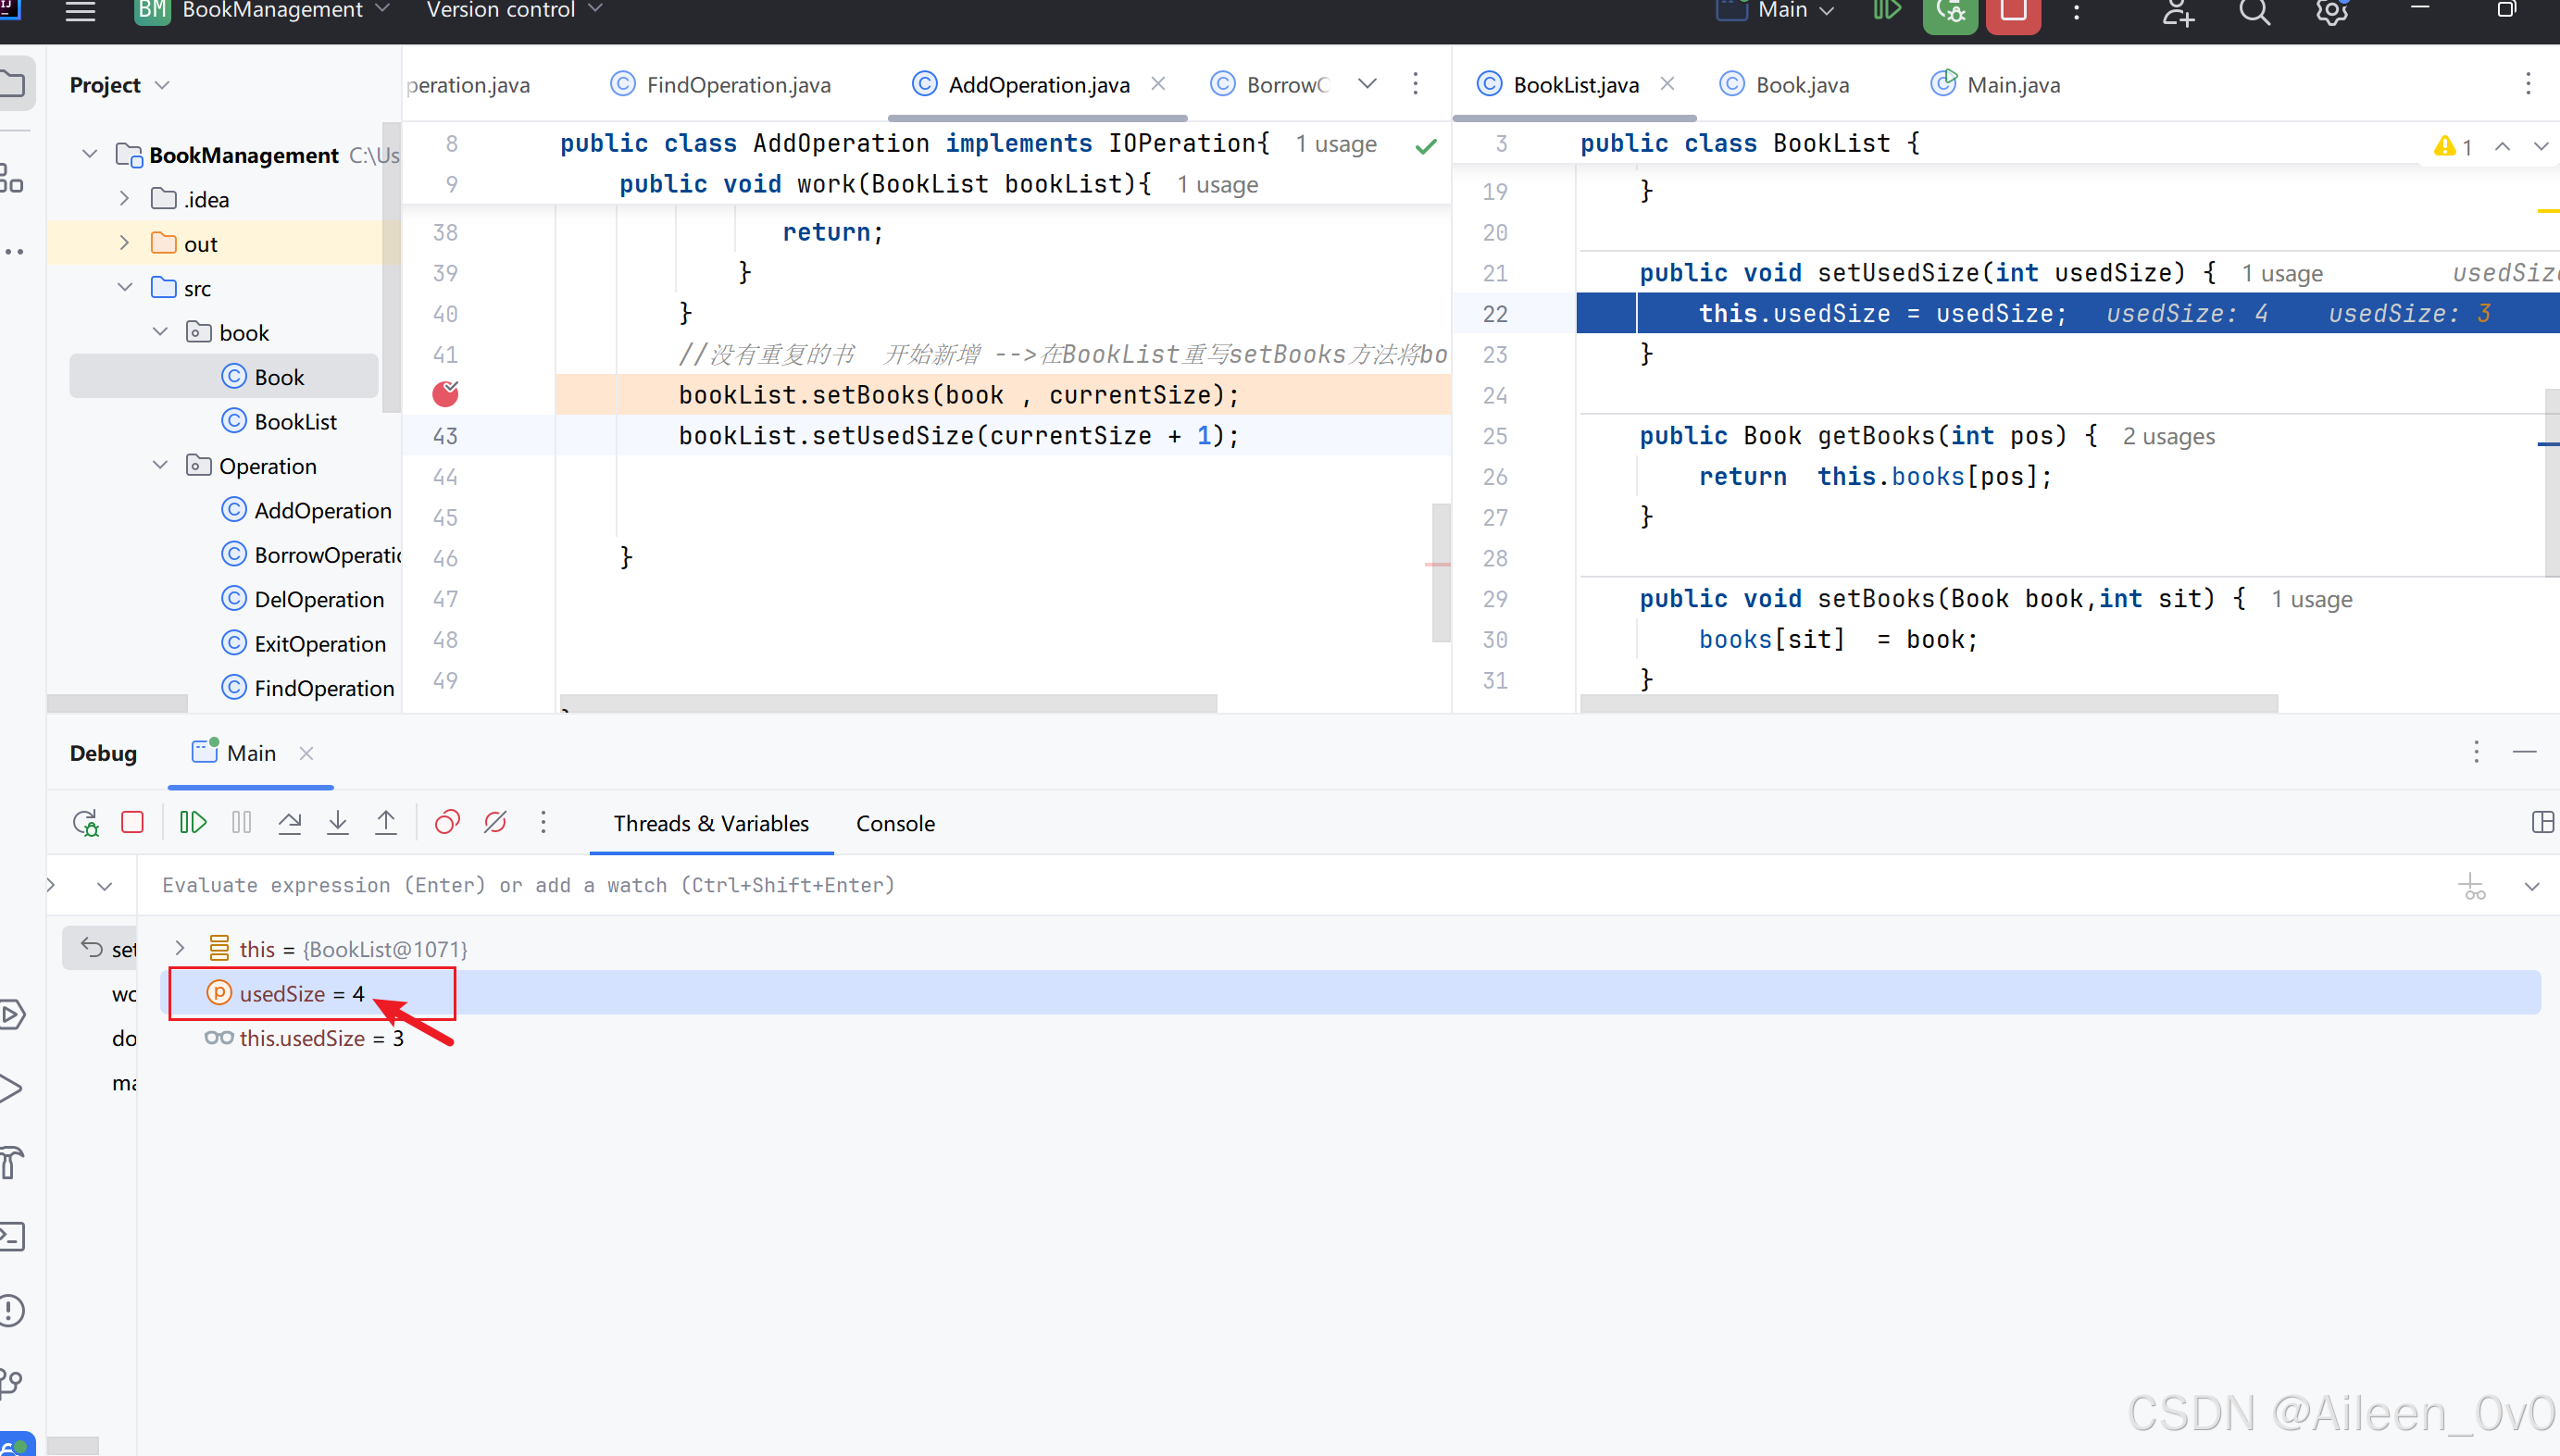Open the Version control dropdown
The width and height of the screenshot is (2560, 1456).
(514, 11)
